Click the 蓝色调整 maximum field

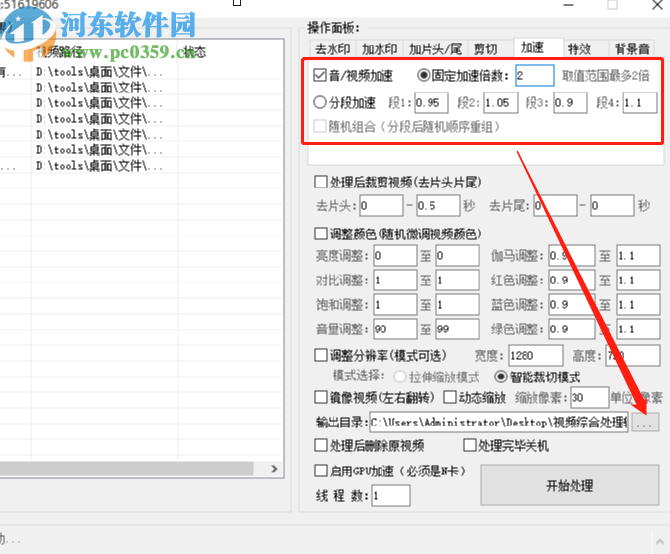[x=638, y=305]
